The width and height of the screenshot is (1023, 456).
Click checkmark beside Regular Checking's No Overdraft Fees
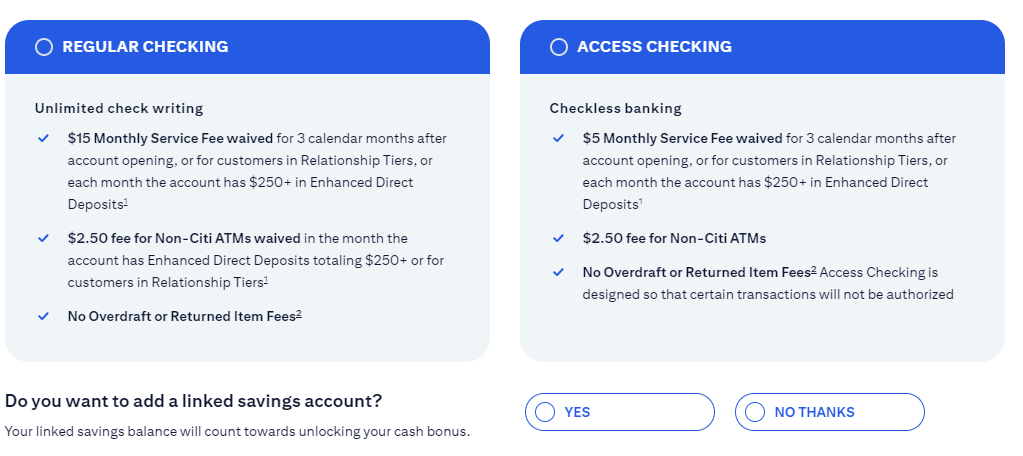pos(43,316)
